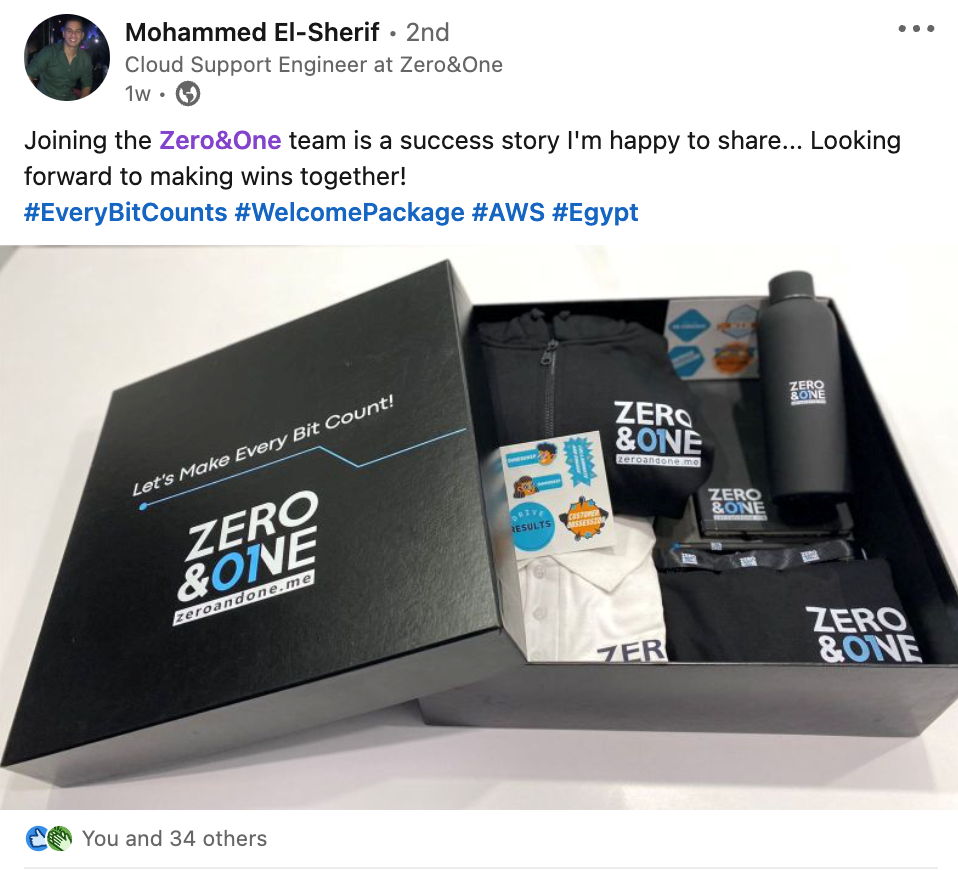
Task: Open the three-dot post options menu
Action: point(916,28)
